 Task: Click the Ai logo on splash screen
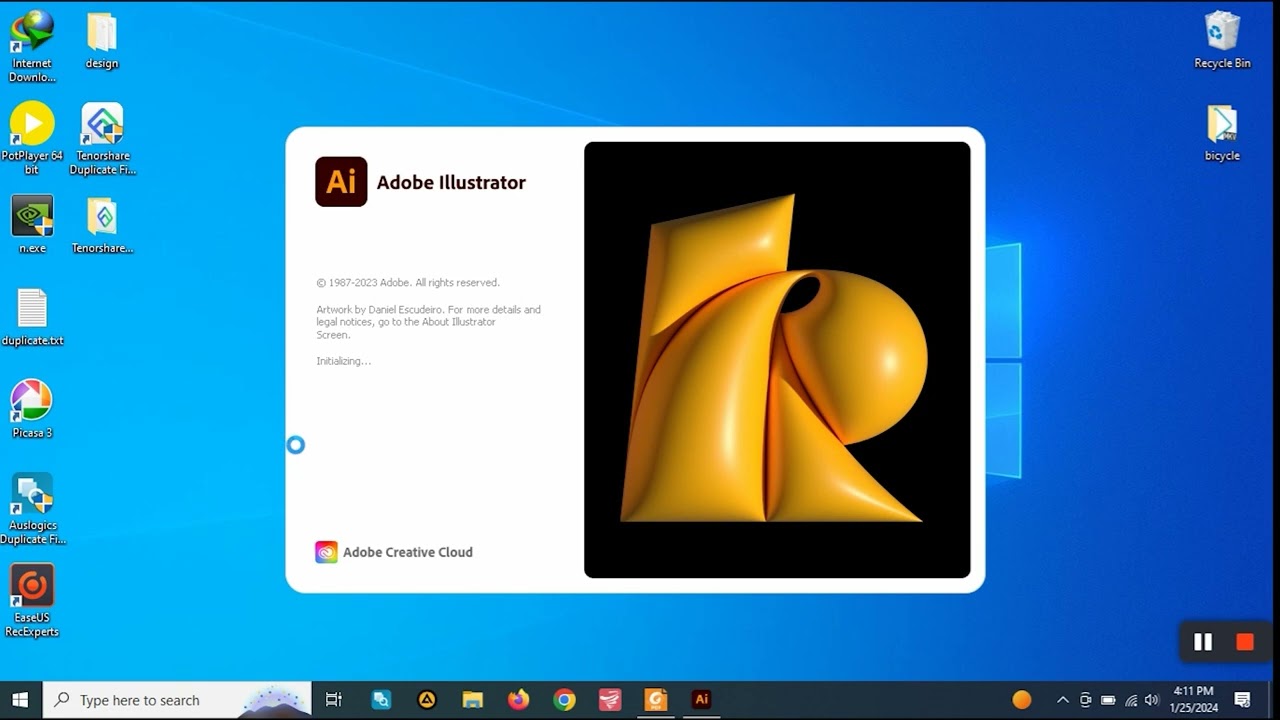341,182
